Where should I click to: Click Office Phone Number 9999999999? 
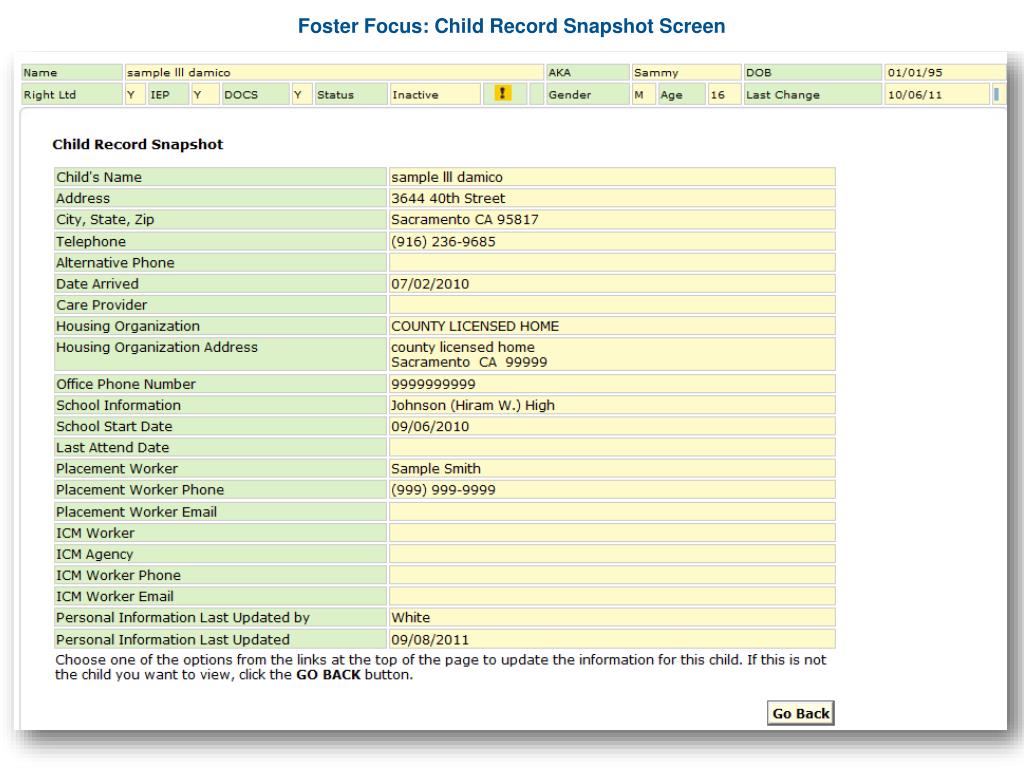433,384
